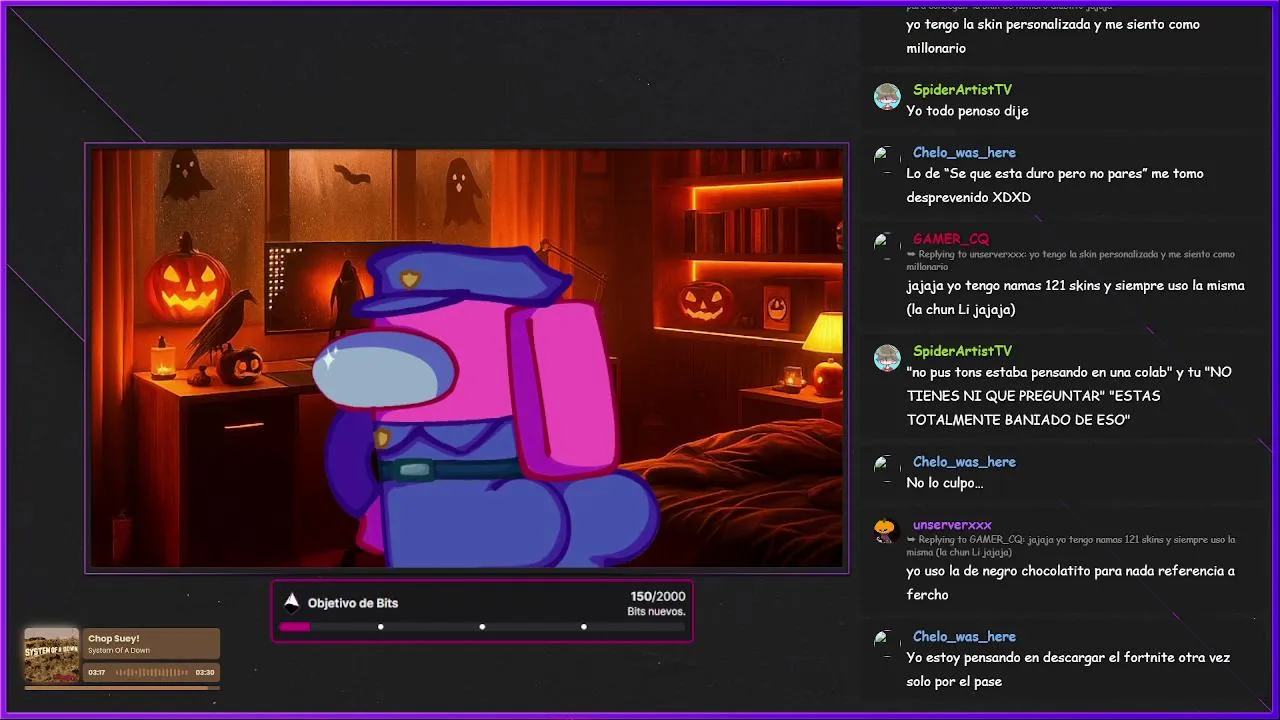Click the SpiderArtistTV name above "no pus tons estaba pensando"

pos(962,351)
